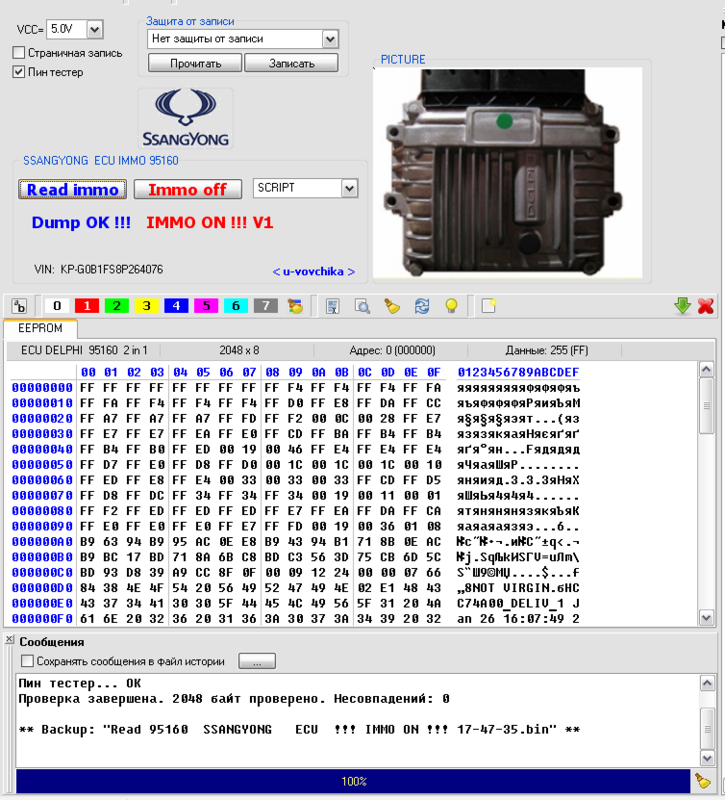Click the blue refresh arrows icon
Viewport: 725px width, 800px height.
[421, 306]
